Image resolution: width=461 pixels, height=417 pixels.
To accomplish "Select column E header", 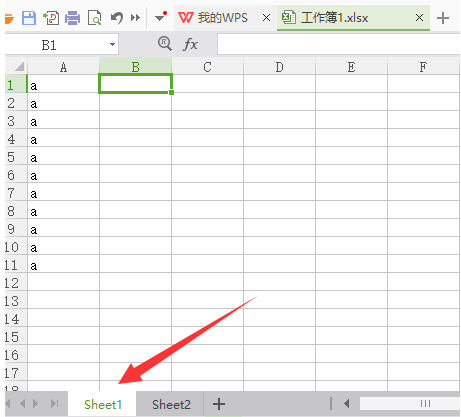I will 351,67.
